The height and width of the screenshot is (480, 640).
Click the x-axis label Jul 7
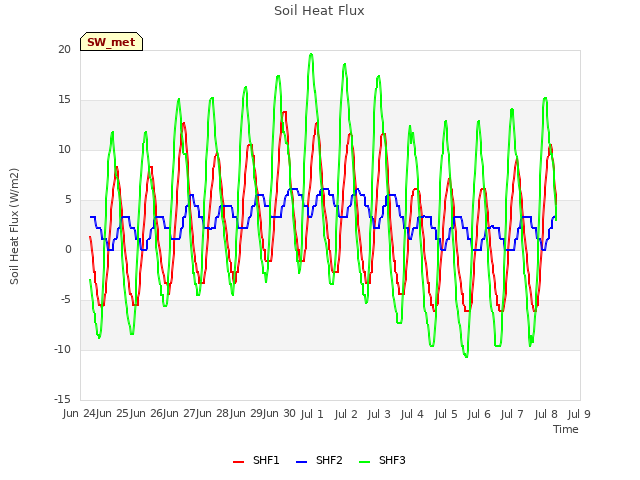pyautogui.click(x=512, y=414)
